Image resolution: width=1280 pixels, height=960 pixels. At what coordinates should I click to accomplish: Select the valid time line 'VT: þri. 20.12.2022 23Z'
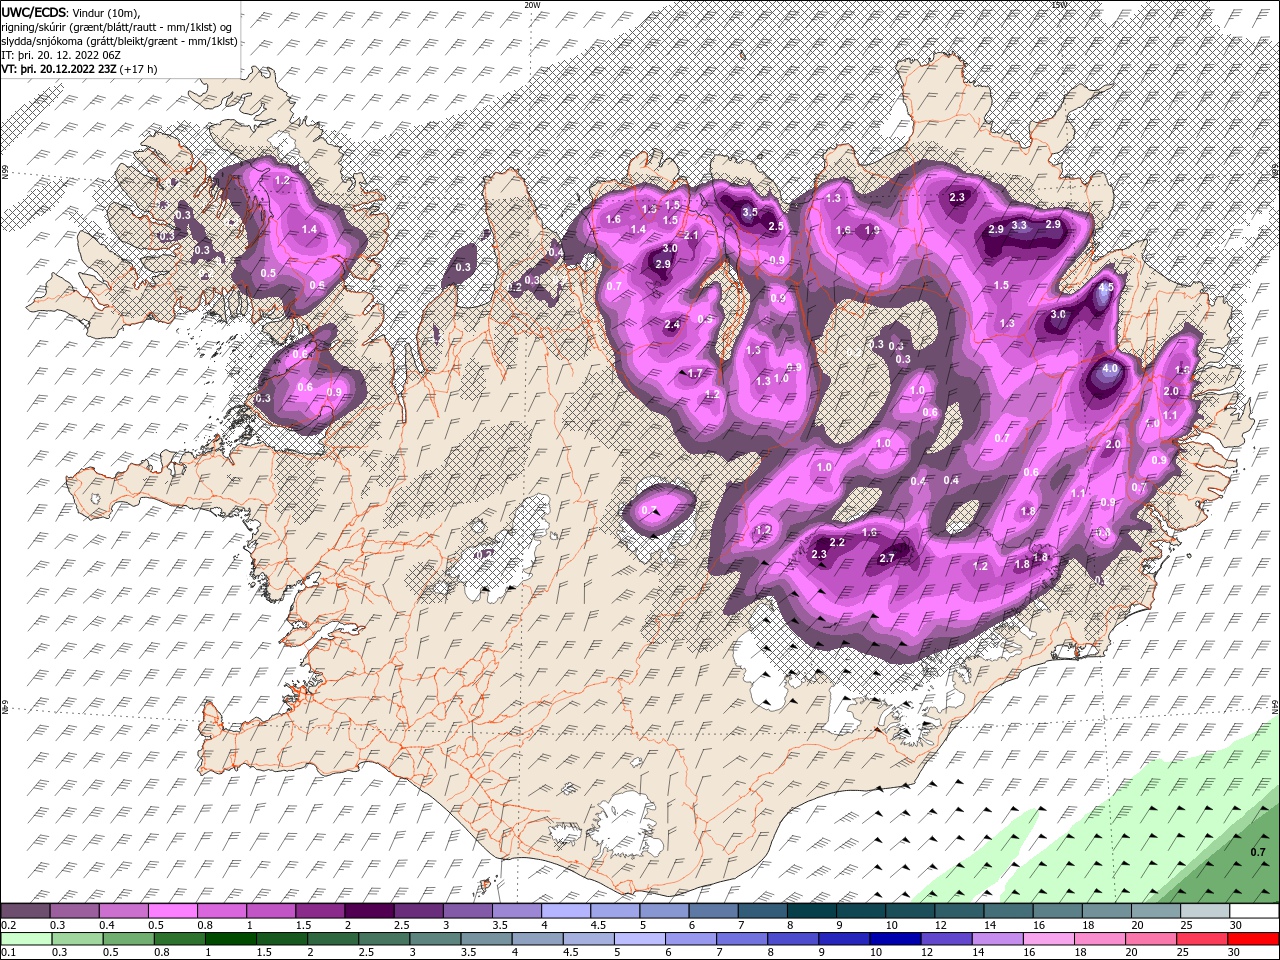pos(59,69)
